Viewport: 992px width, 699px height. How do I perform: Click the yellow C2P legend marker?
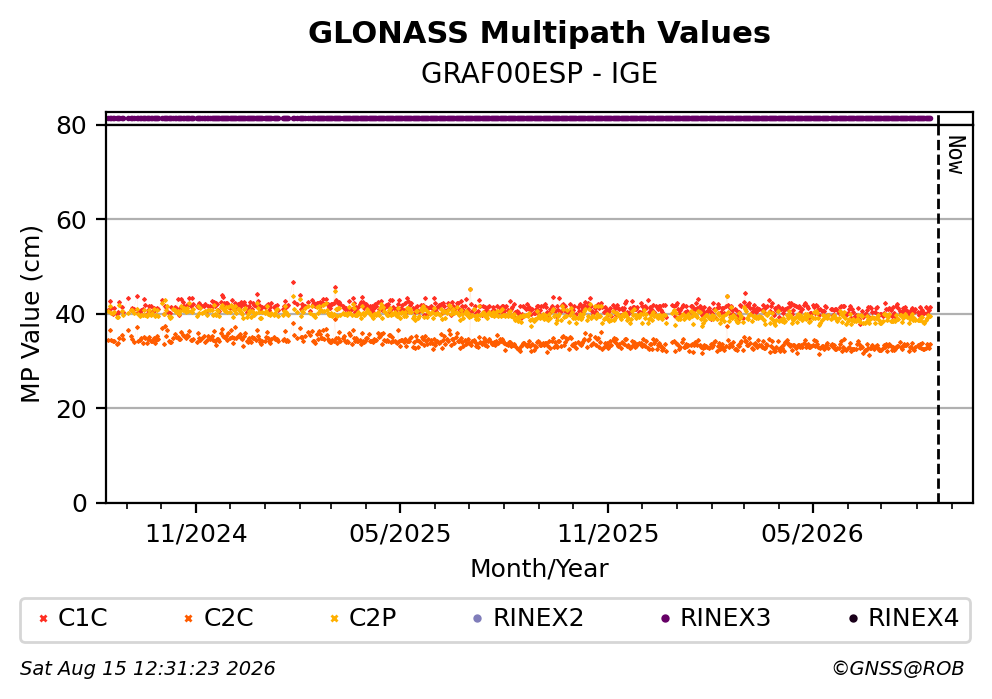334,619
